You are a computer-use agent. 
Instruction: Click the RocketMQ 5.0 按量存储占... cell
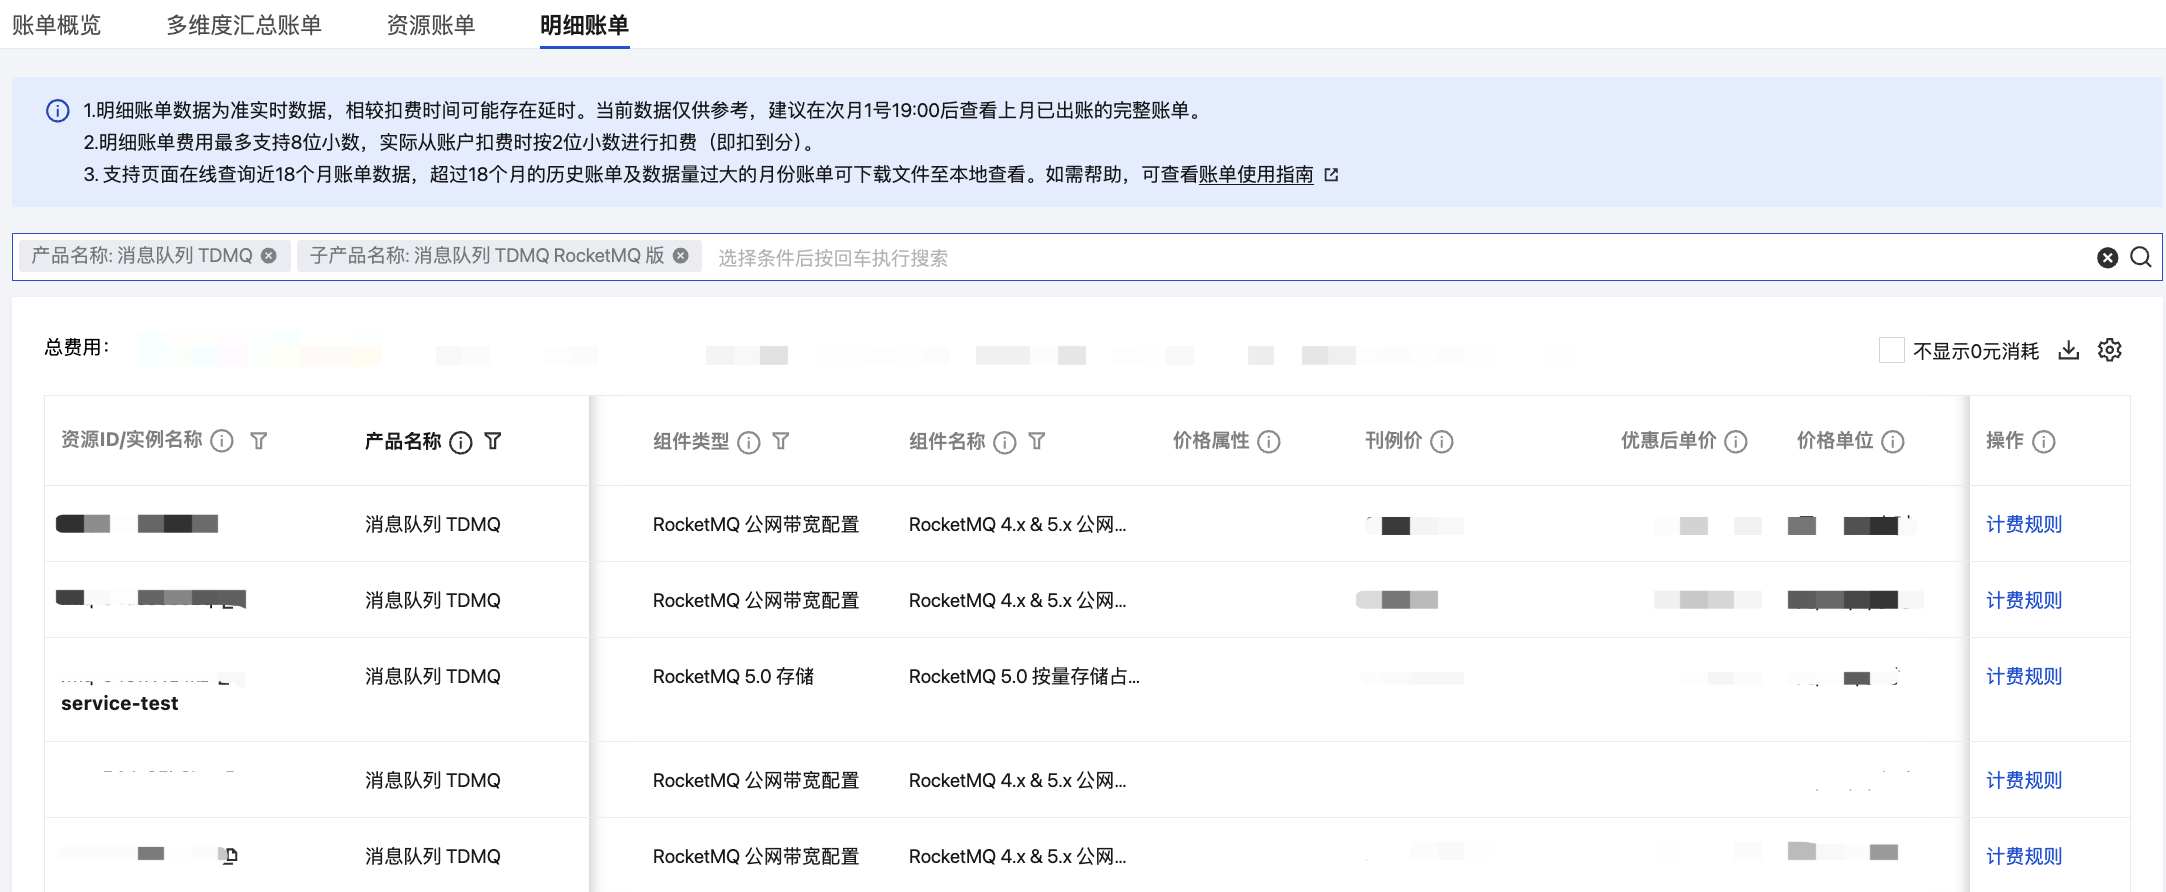coord(1024,677)
